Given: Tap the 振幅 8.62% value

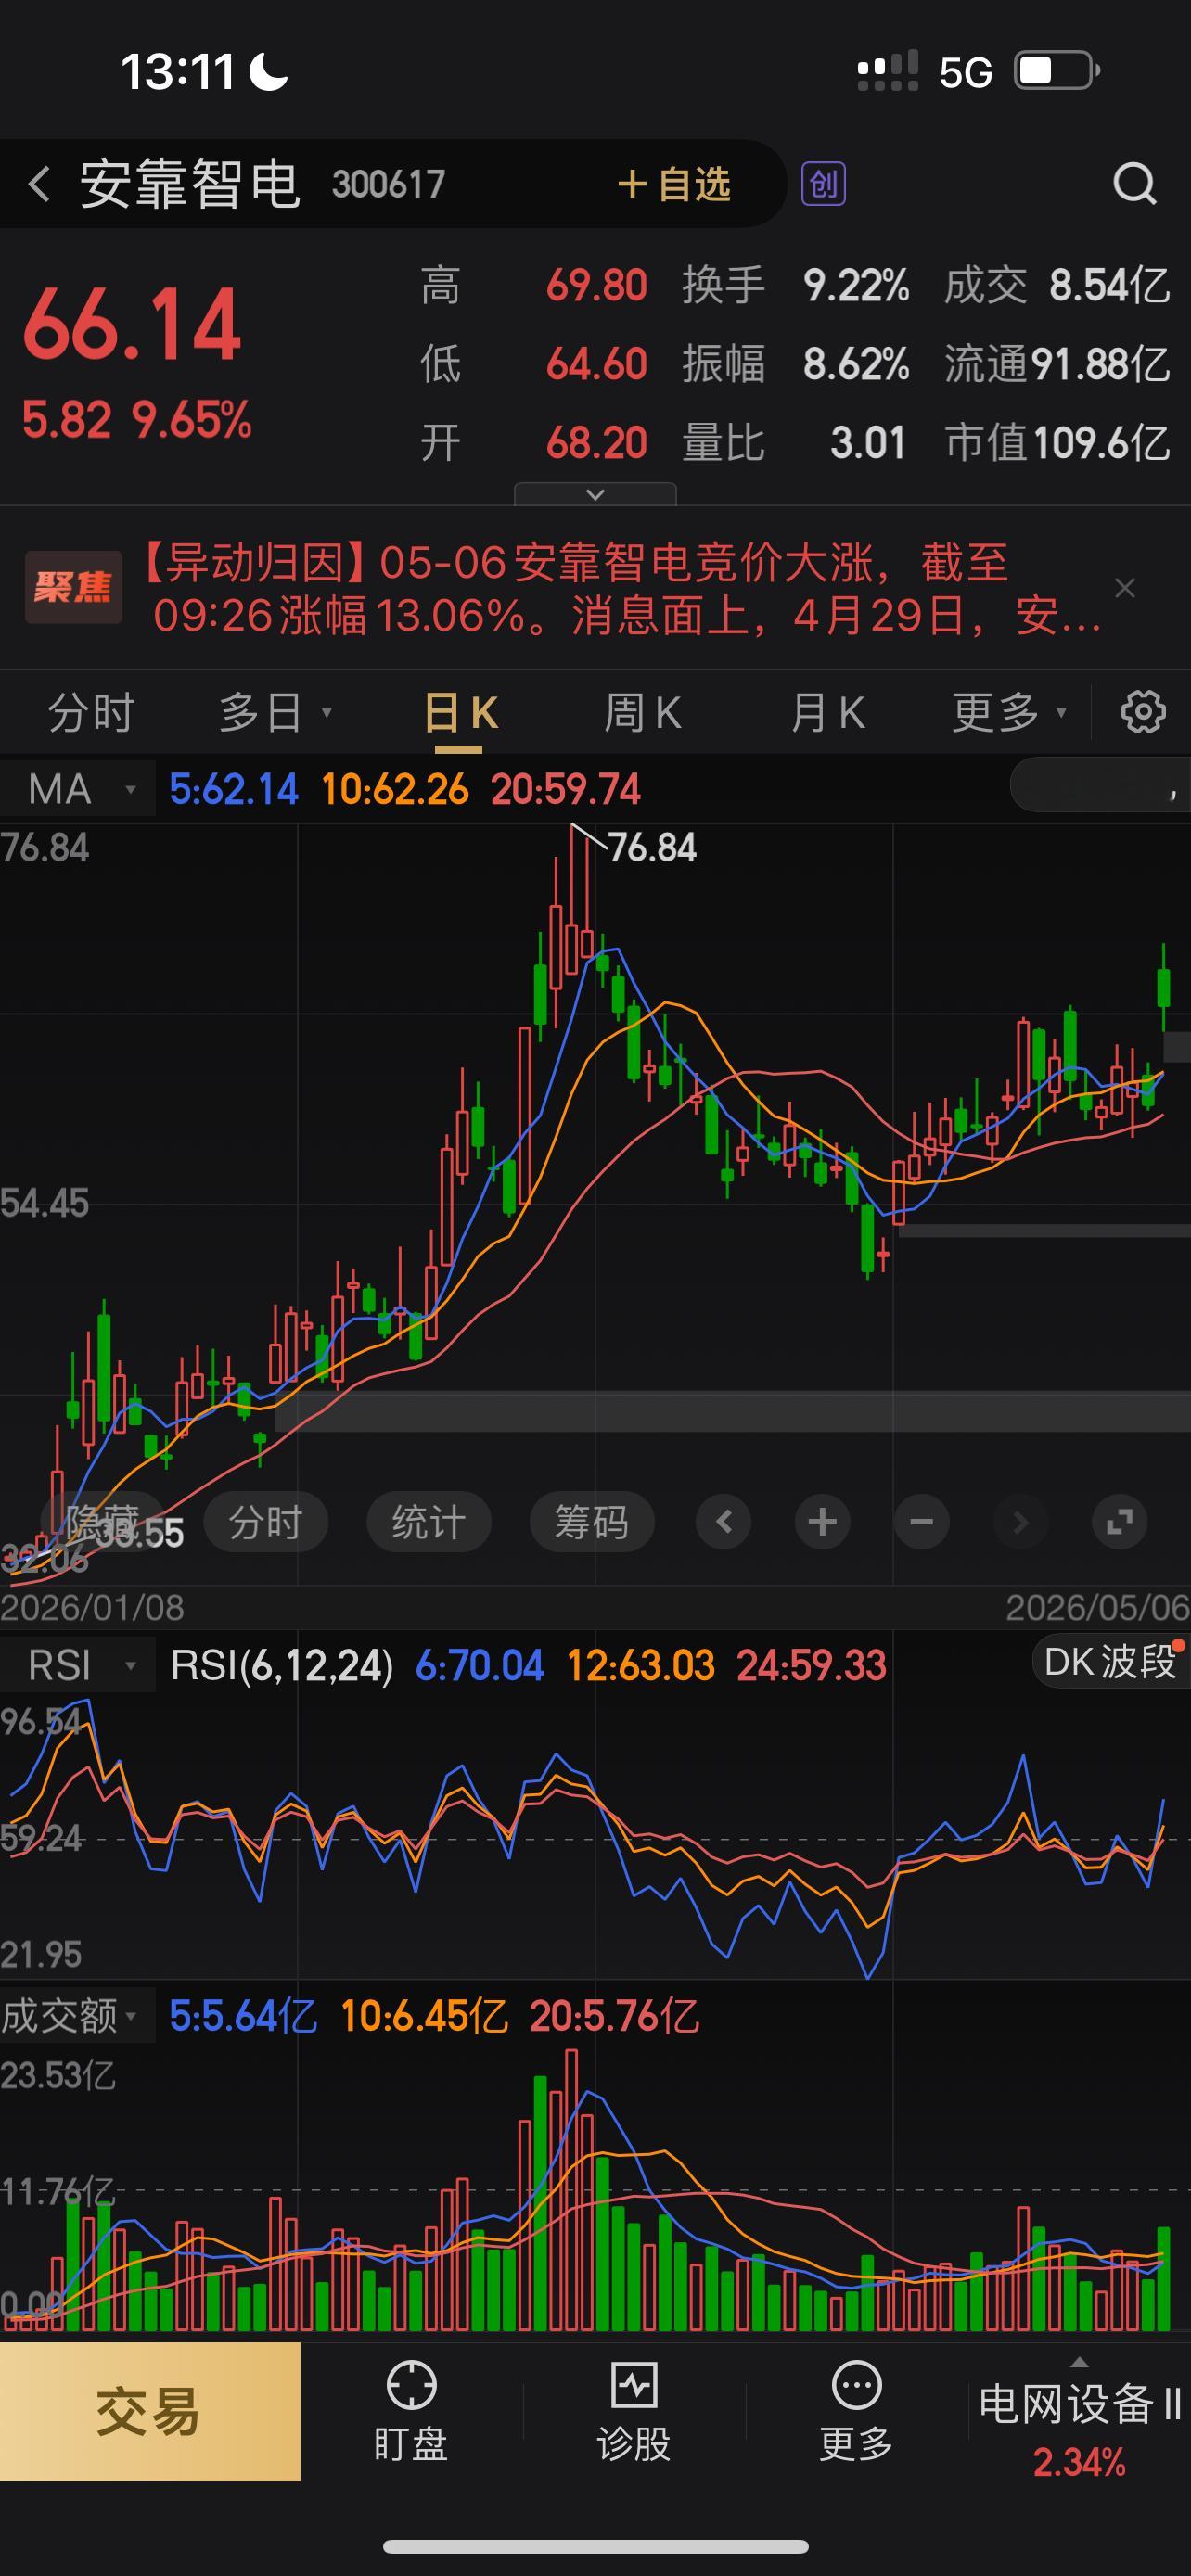Looking at the screenshot, I should (x=856, y=364).
